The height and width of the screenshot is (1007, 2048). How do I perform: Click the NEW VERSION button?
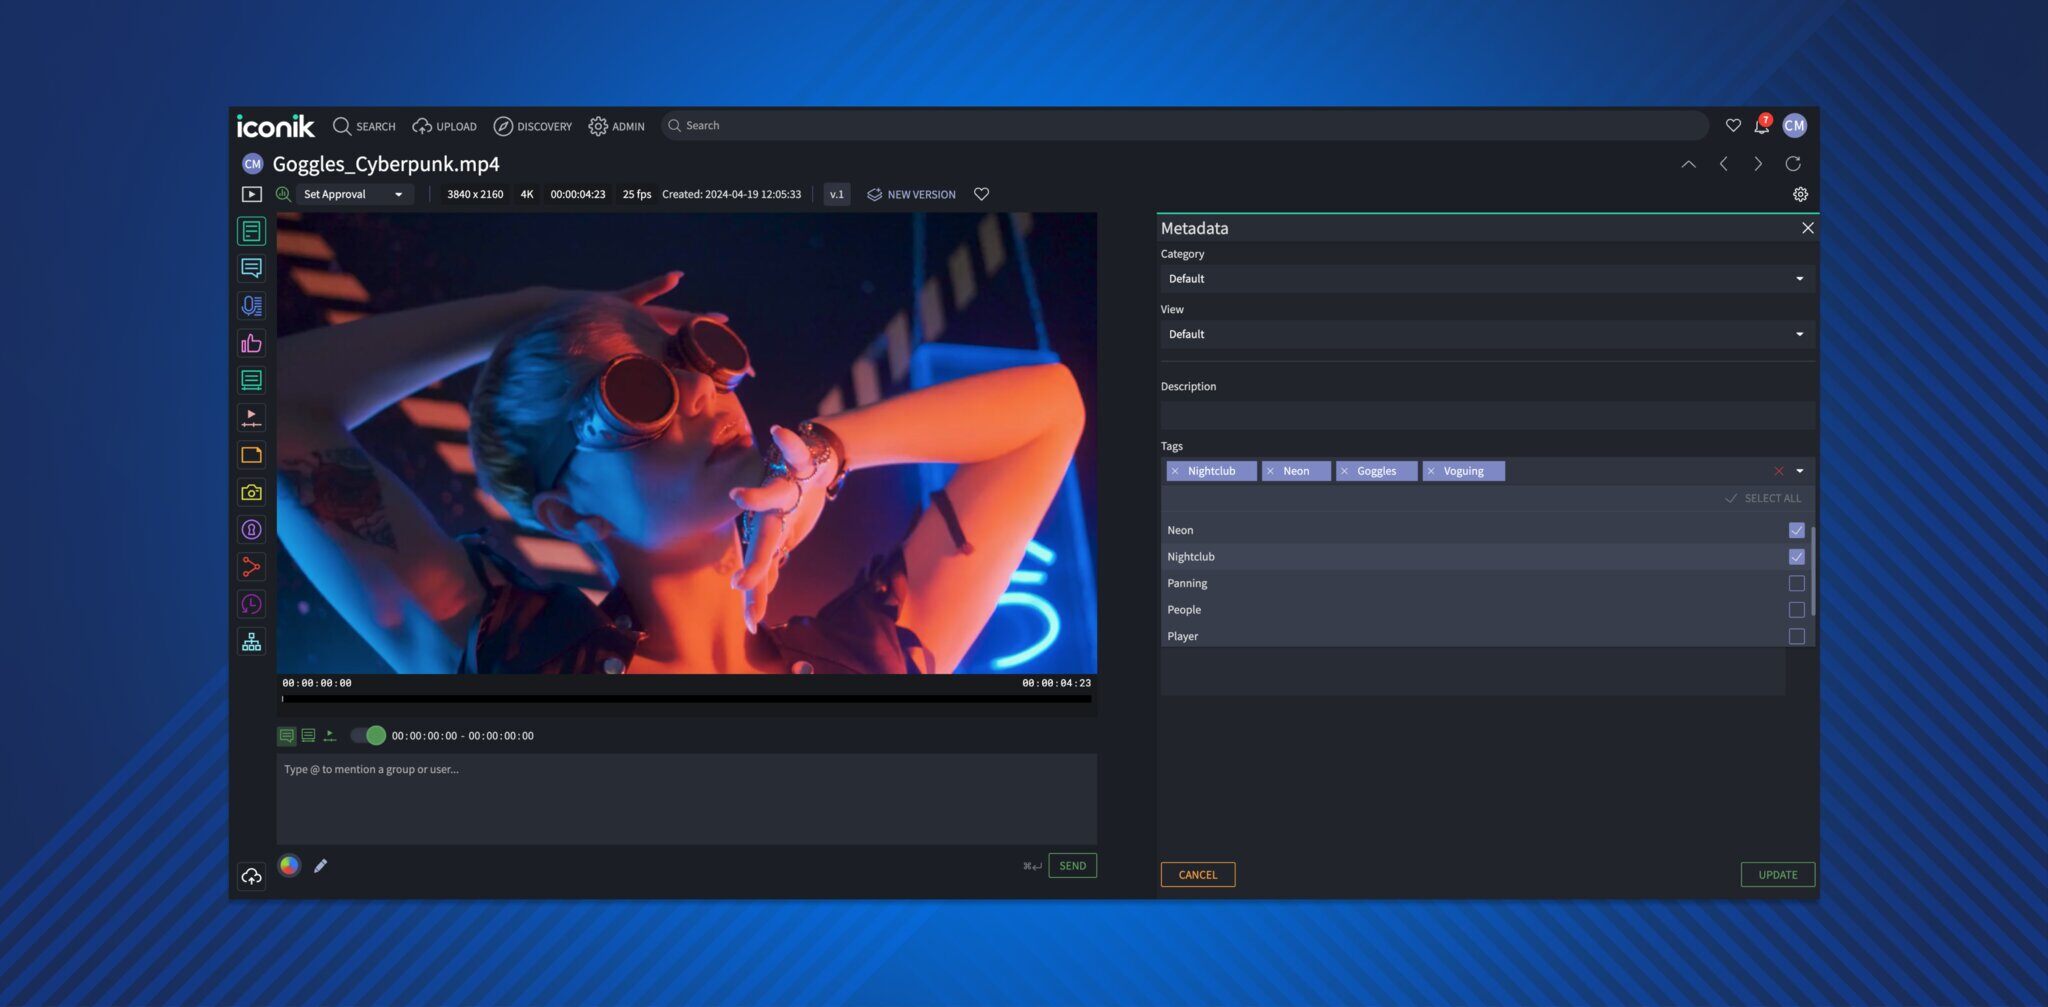(911, 194)
